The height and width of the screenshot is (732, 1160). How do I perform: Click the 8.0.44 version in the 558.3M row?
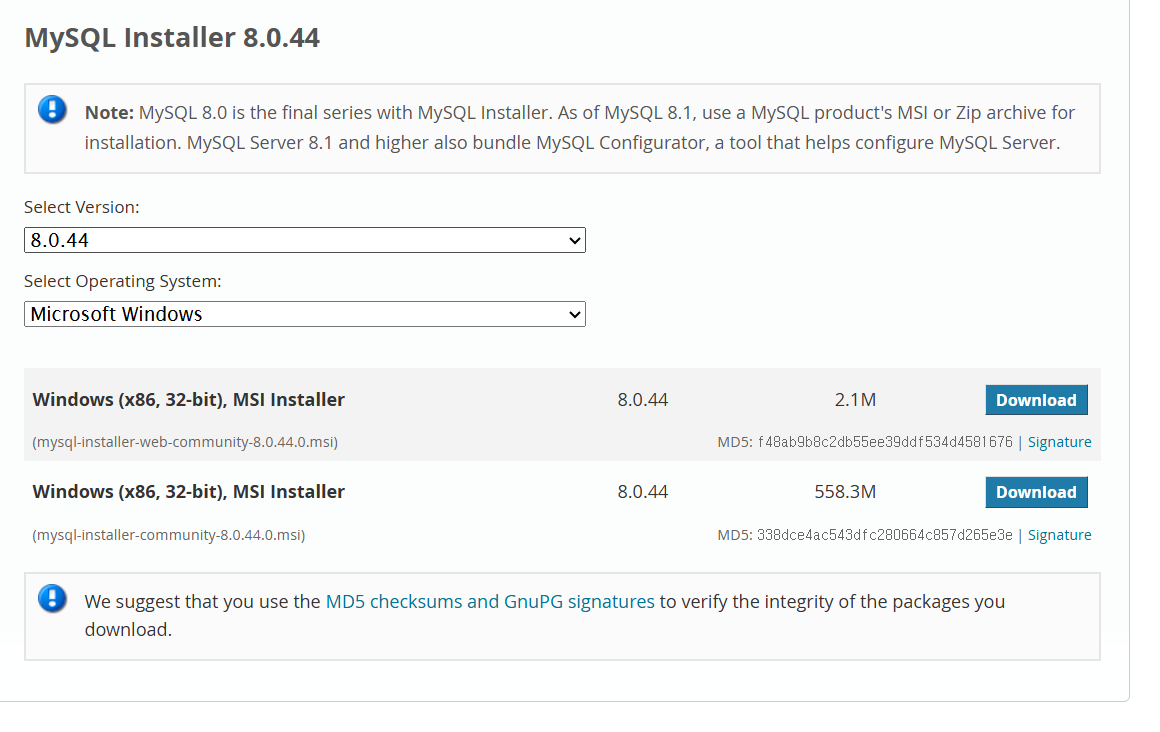643,491
